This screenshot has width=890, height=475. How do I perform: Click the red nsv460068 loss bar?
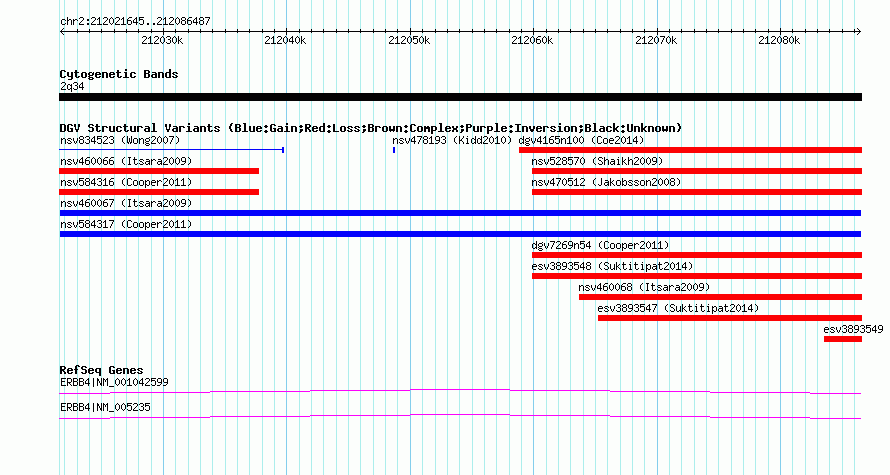(x=720, y=297)
